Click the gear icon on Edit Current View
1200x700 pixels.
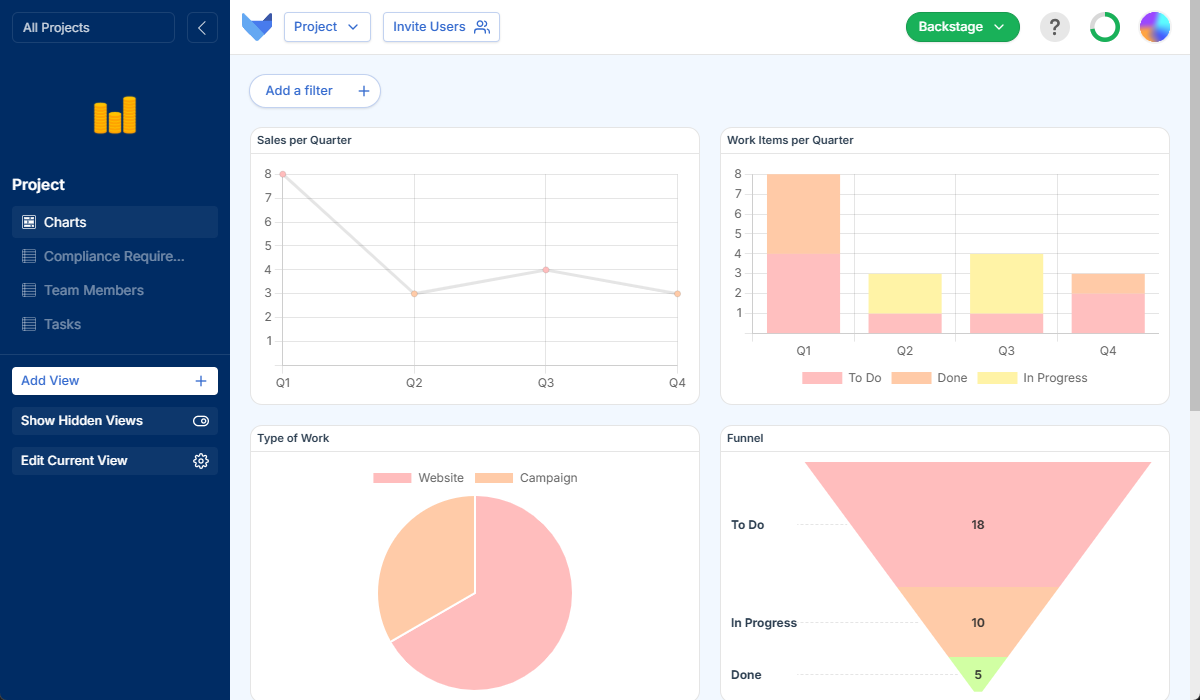[x=201, y=461]
